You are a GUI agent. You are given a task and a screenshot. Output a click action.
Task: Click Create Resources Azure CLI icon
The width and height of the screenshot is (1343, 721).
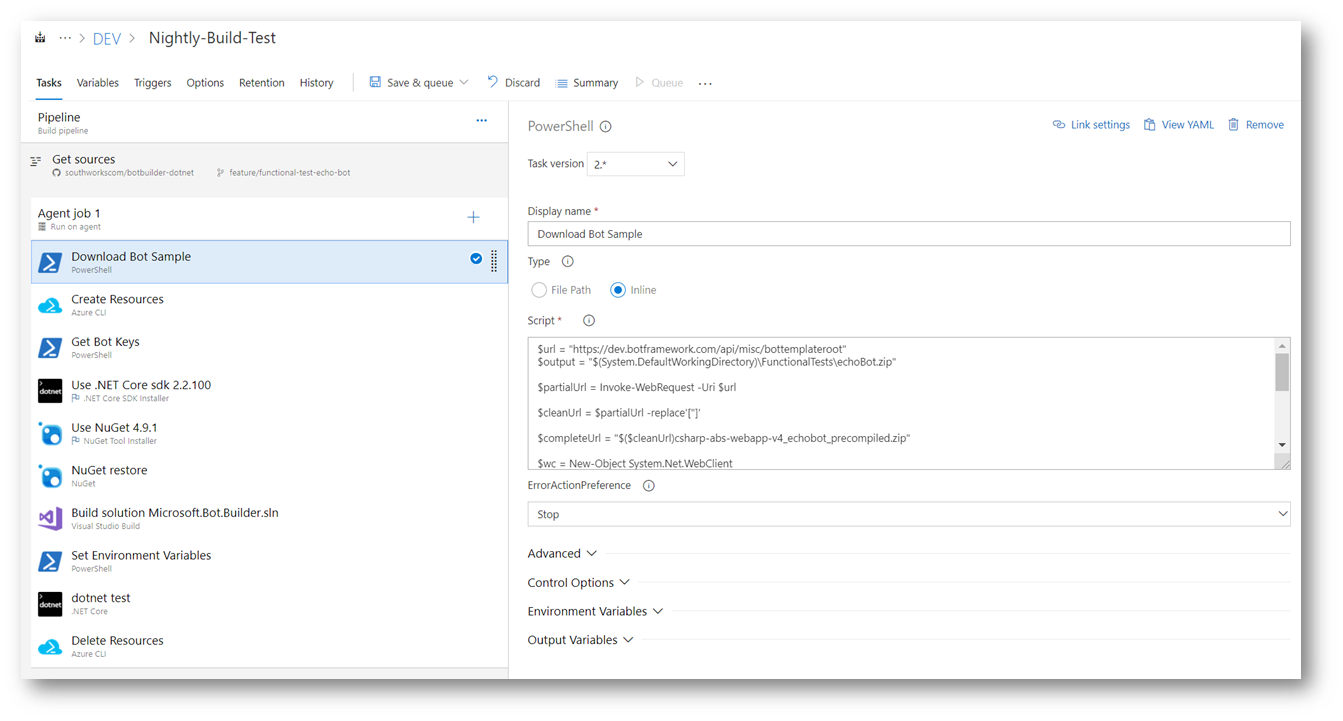click(x=50, y=305)
